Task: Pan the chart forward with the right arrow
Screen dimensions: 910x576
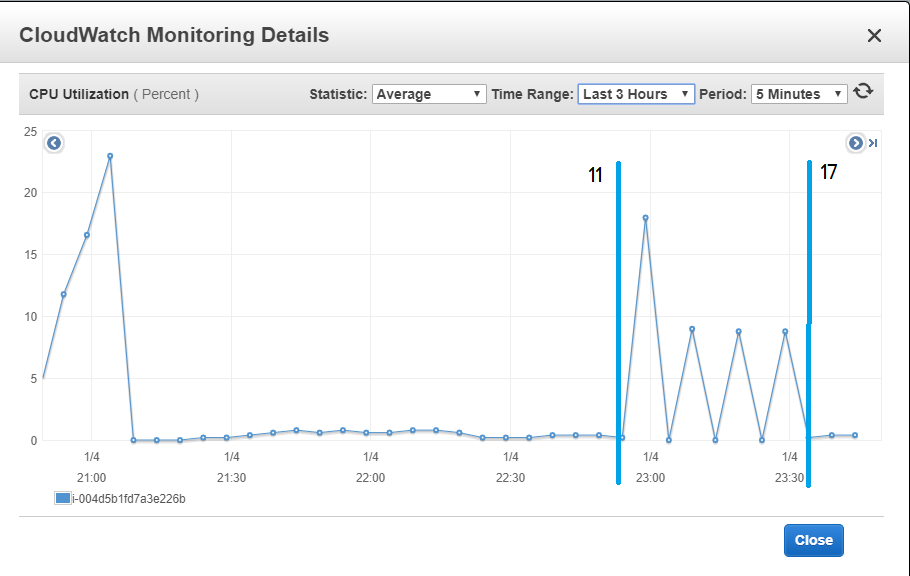Action: pos(855,143)
